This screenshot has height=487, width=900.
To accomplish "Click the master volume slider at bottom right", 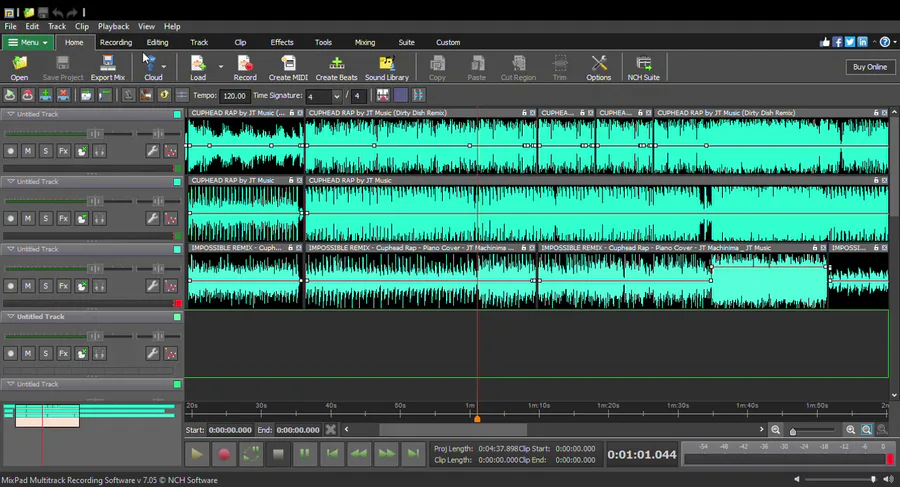I will pos(873,479).
